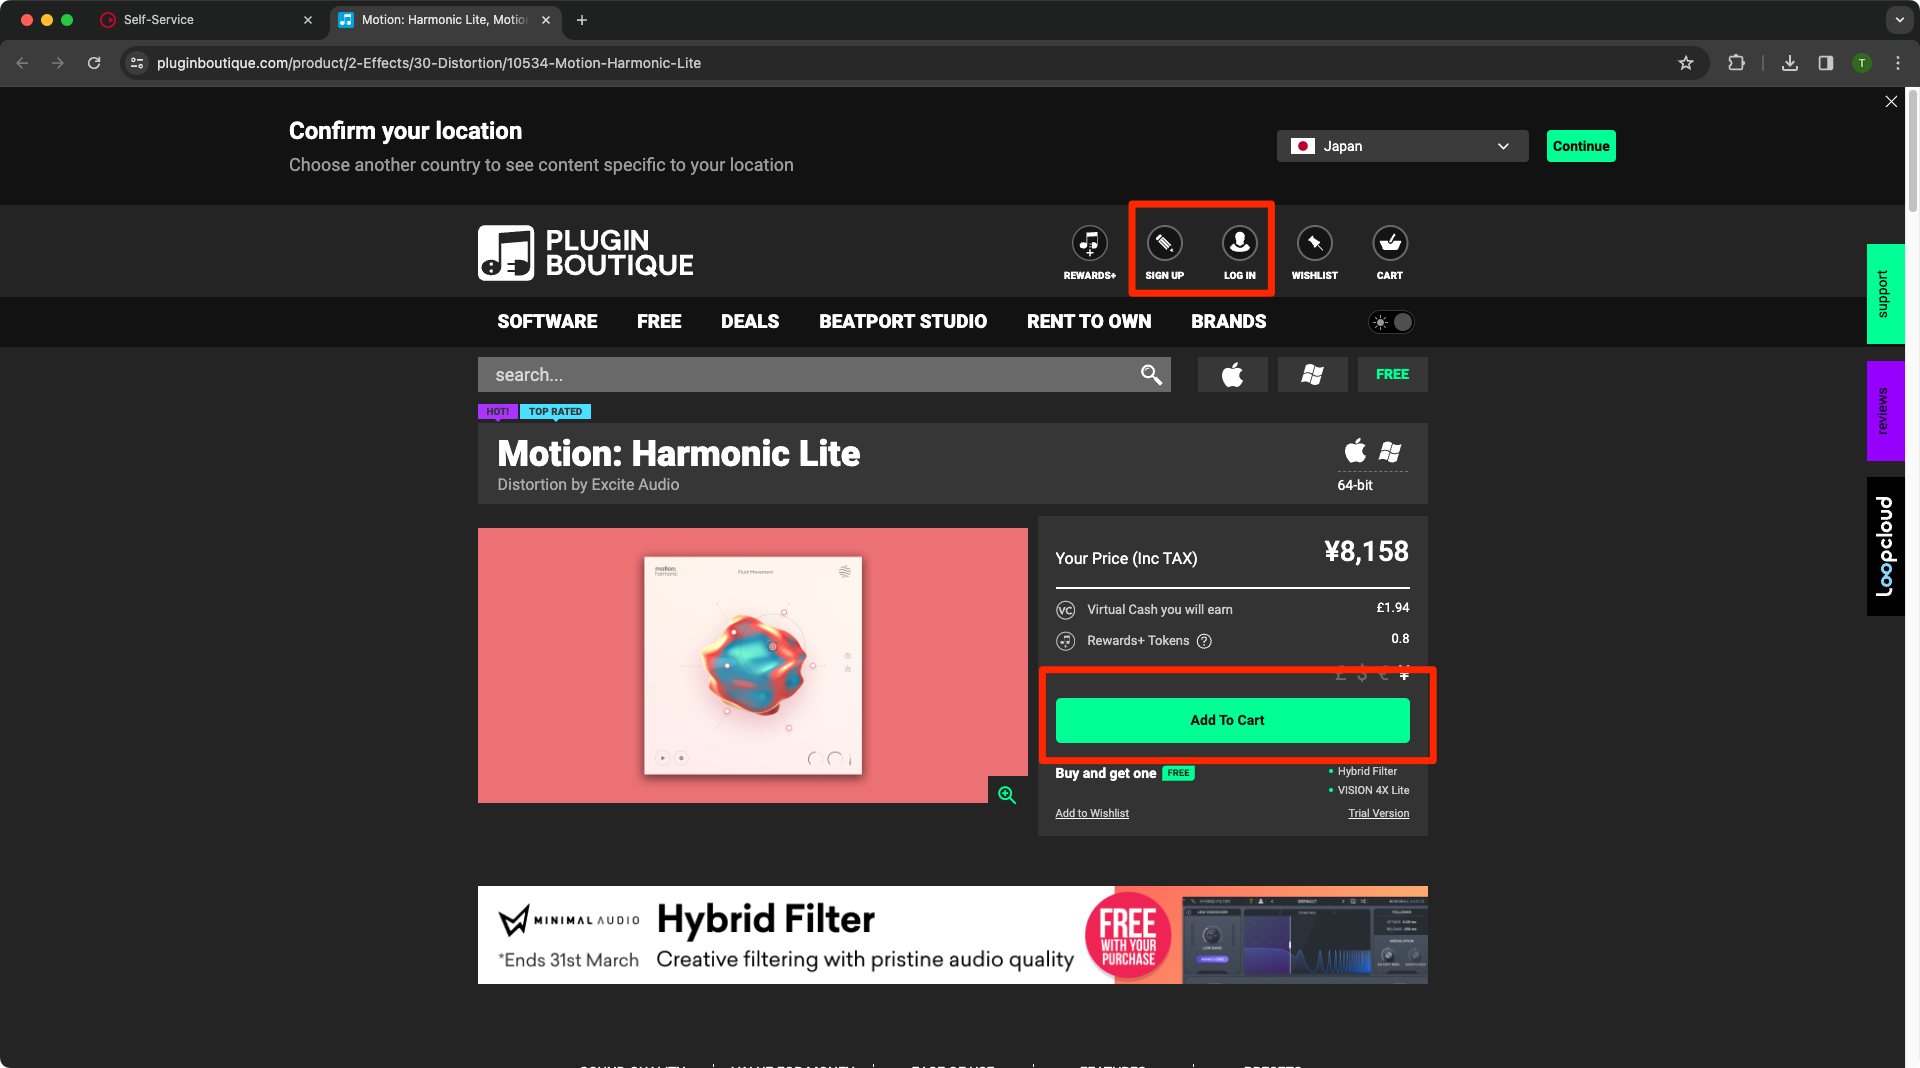The image size is (1920, 1068).
Task: Zoom product image with magnifier icon
Action: pos(1007,795)
